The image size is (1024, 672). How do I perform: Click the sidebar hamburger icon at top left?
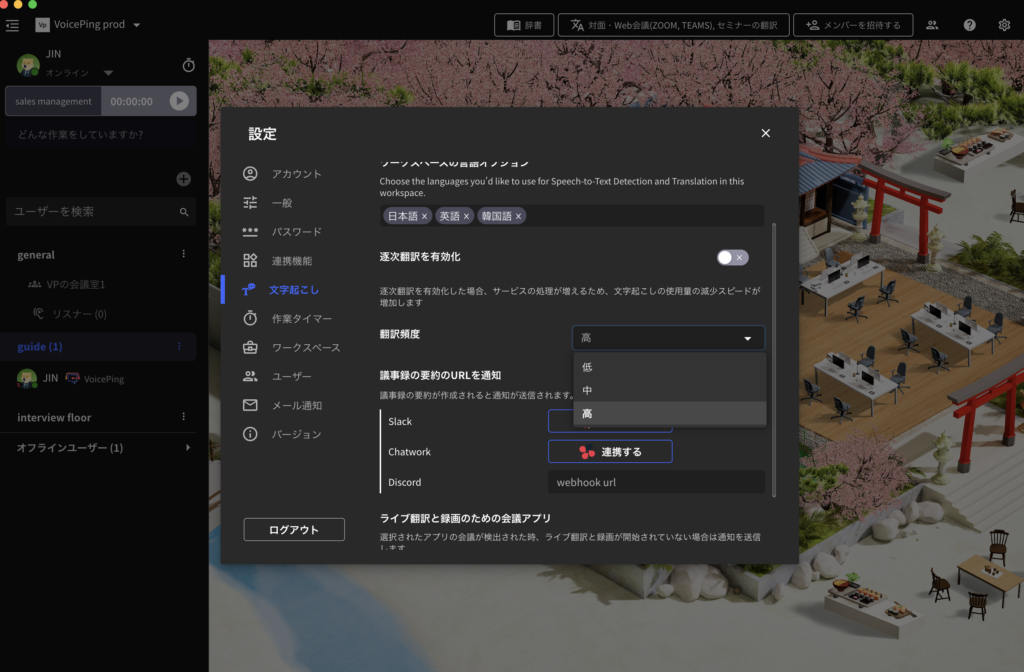click(x=12, y=25)
